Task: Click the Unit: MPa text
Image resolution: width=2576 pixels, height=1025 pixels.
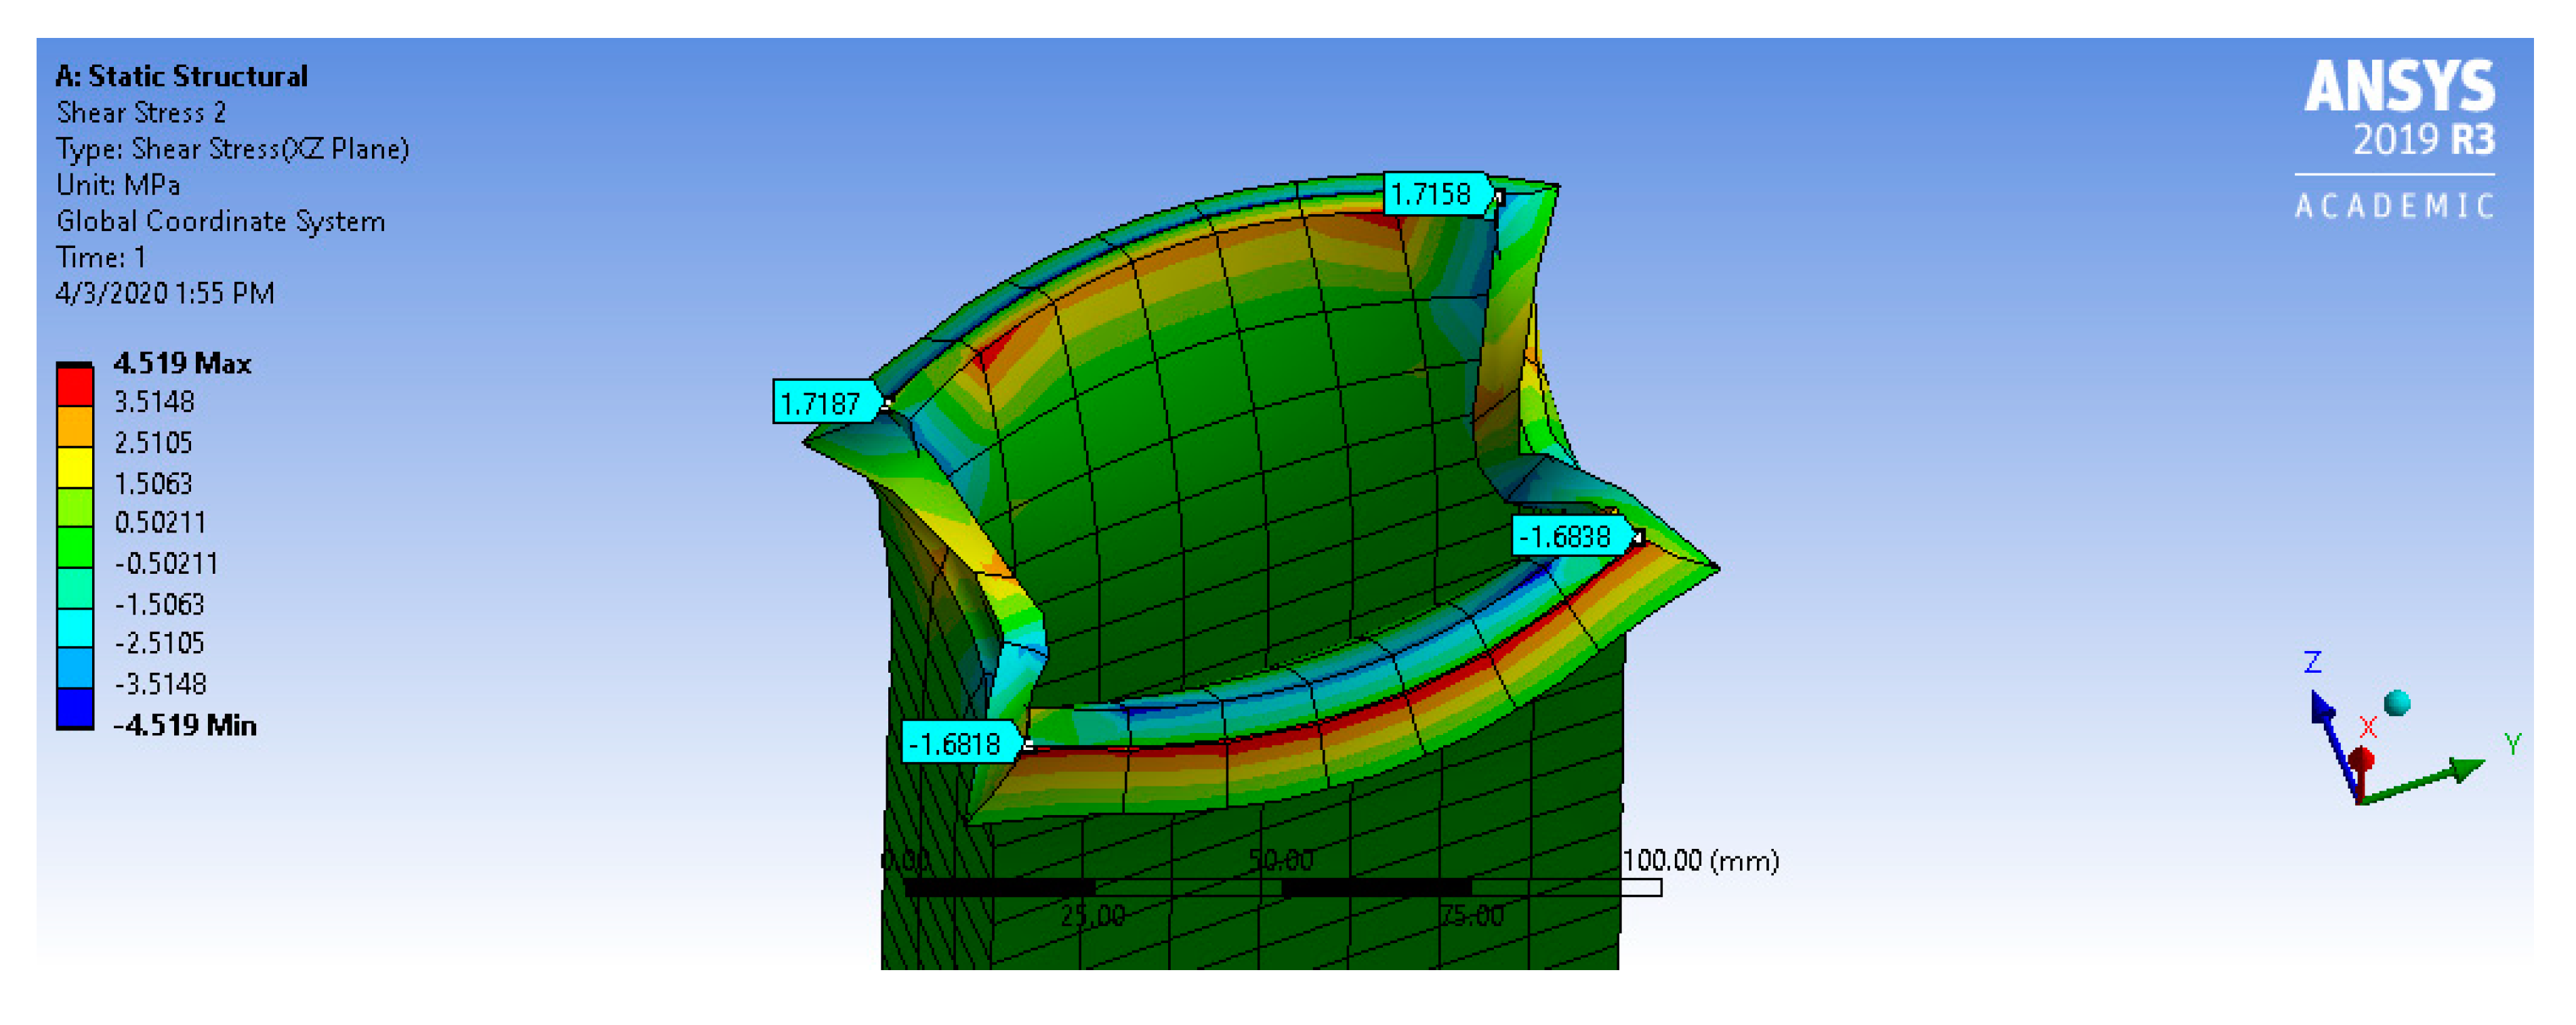Action: tap(118, 185)
